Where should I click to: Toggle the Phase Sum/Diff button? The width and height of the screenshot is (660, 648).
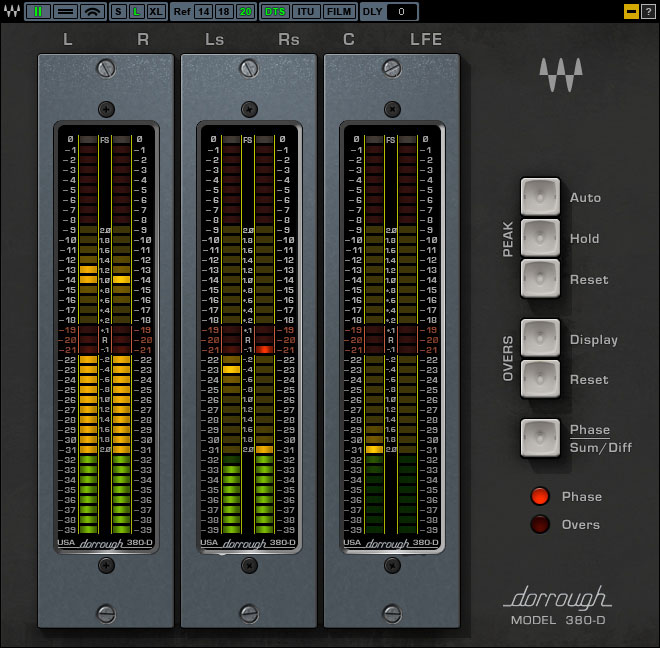coord(541,438)
